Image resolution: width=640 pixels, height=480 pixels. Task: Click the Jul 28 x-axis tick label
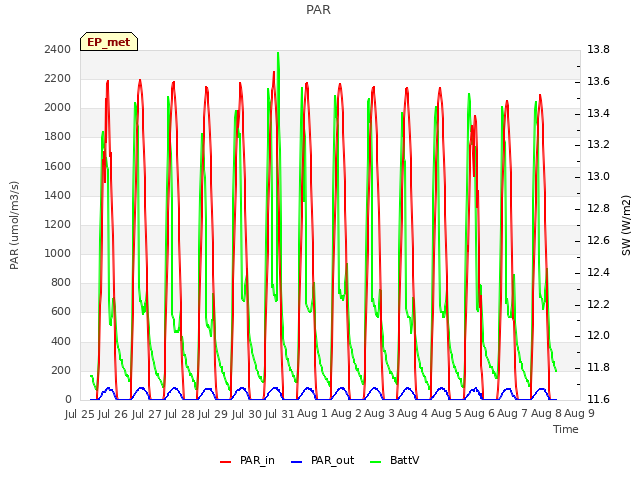[181, 414]
